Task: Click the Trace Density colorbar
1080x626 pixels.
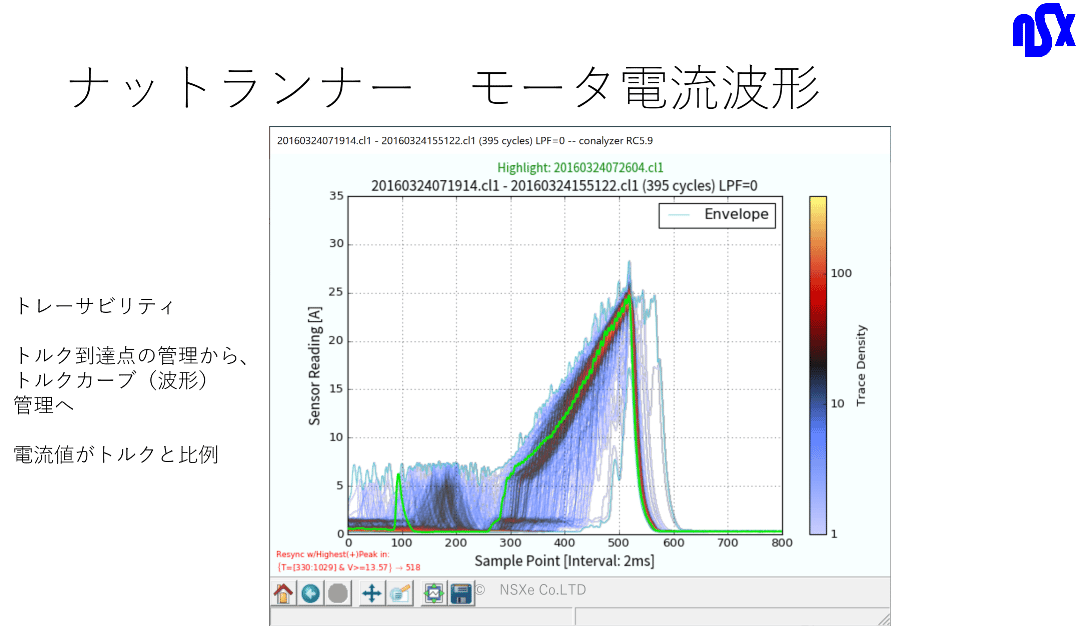Action: pyautogui.click(x=818, y=365)
